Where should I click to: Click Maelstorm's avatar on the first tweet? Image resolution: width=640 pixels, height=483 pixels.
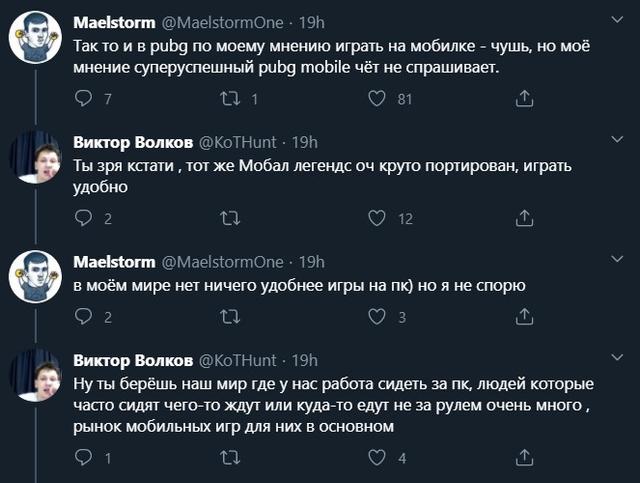click(x=32, y=37)
